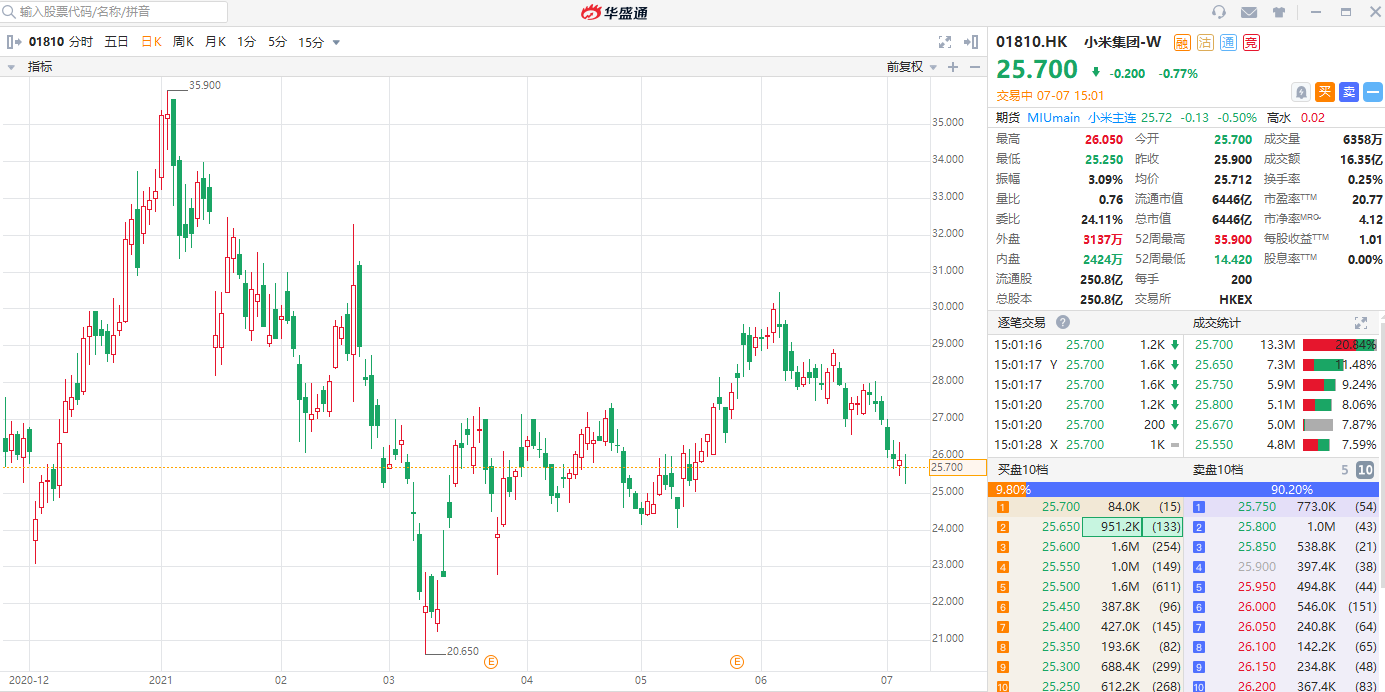
Task: Open the messages envelope icon
Action: 1249,12
